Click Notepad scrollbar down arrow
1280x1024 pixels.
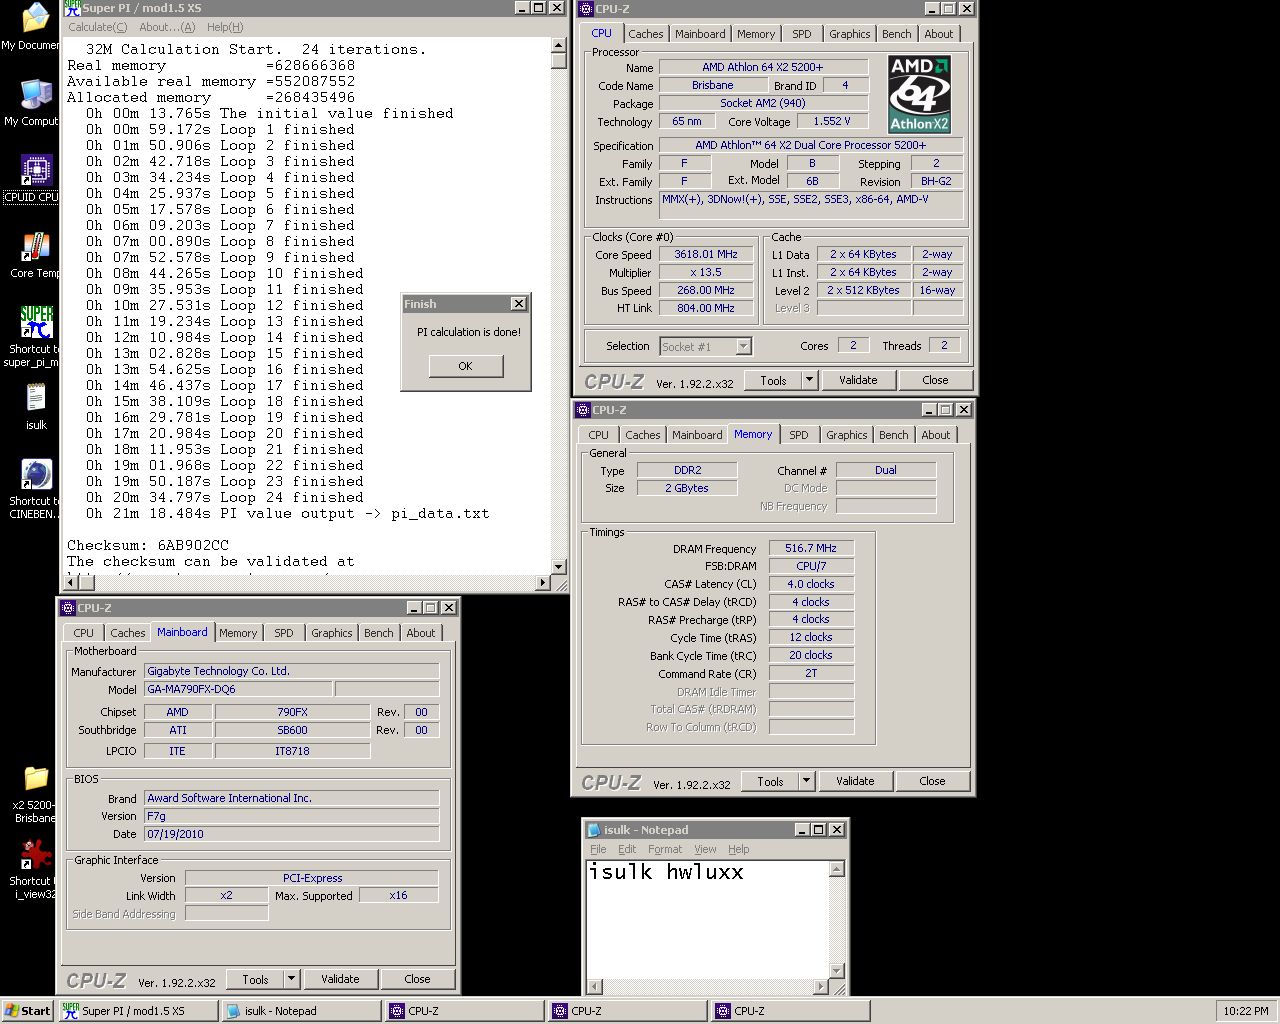pyautogui.click(x=837, y=970)
